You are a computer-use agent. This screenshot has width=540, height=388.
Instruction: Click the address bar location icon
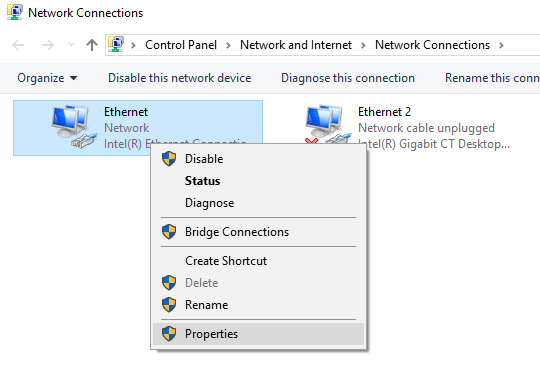(116, 44)
